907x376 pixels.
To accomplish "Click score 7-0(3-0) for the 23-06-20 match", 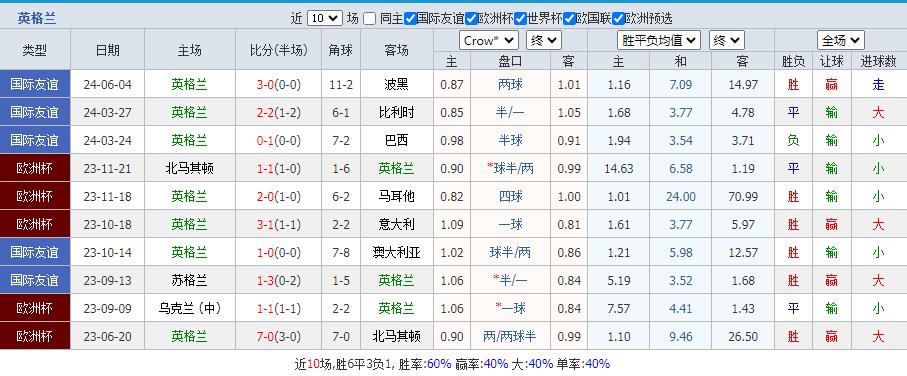I will click(279, 336).
